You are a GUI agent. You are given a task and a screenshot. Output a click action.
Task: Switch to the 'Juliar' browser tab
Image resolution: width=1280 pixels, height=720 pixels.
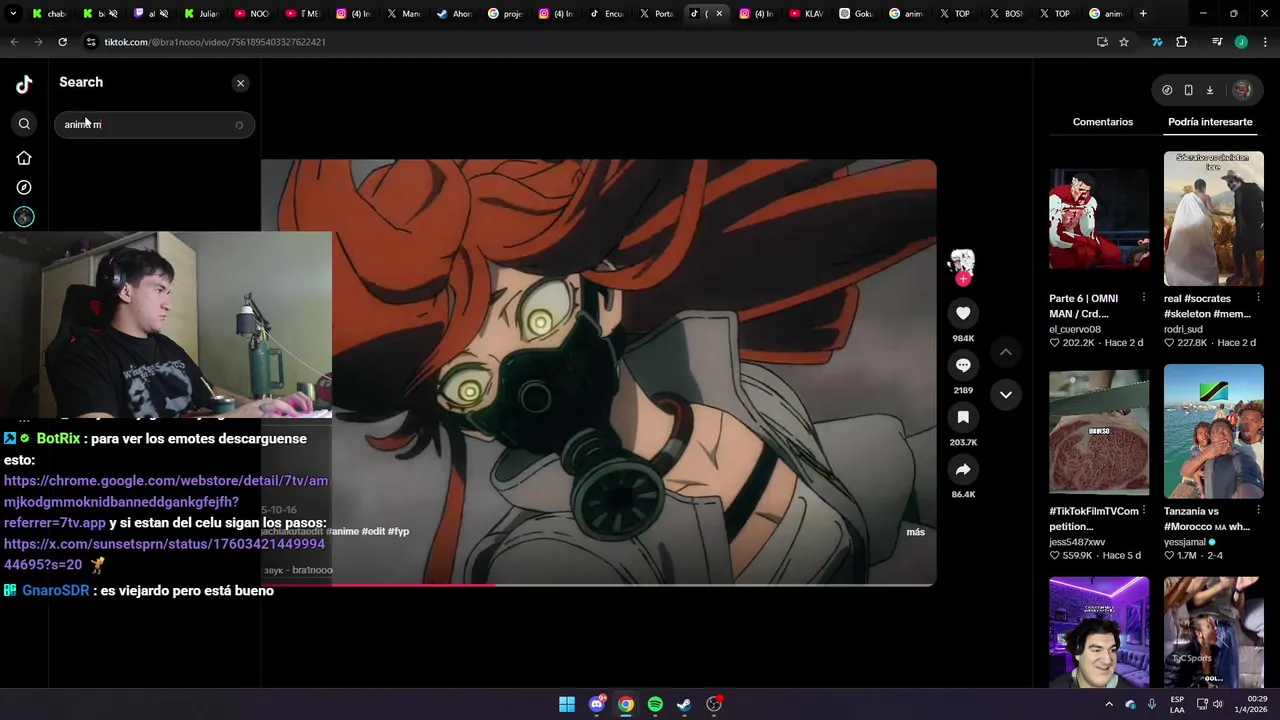point(201,14)
